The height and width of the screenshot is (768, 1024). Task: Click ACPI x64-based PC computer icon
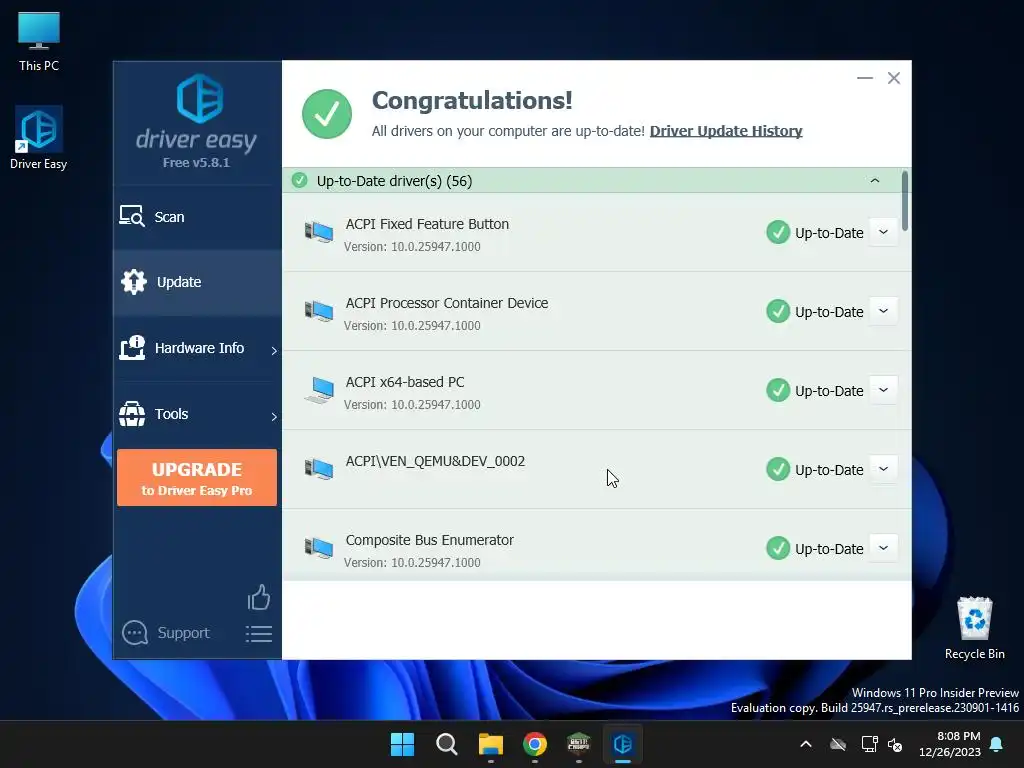319,390
